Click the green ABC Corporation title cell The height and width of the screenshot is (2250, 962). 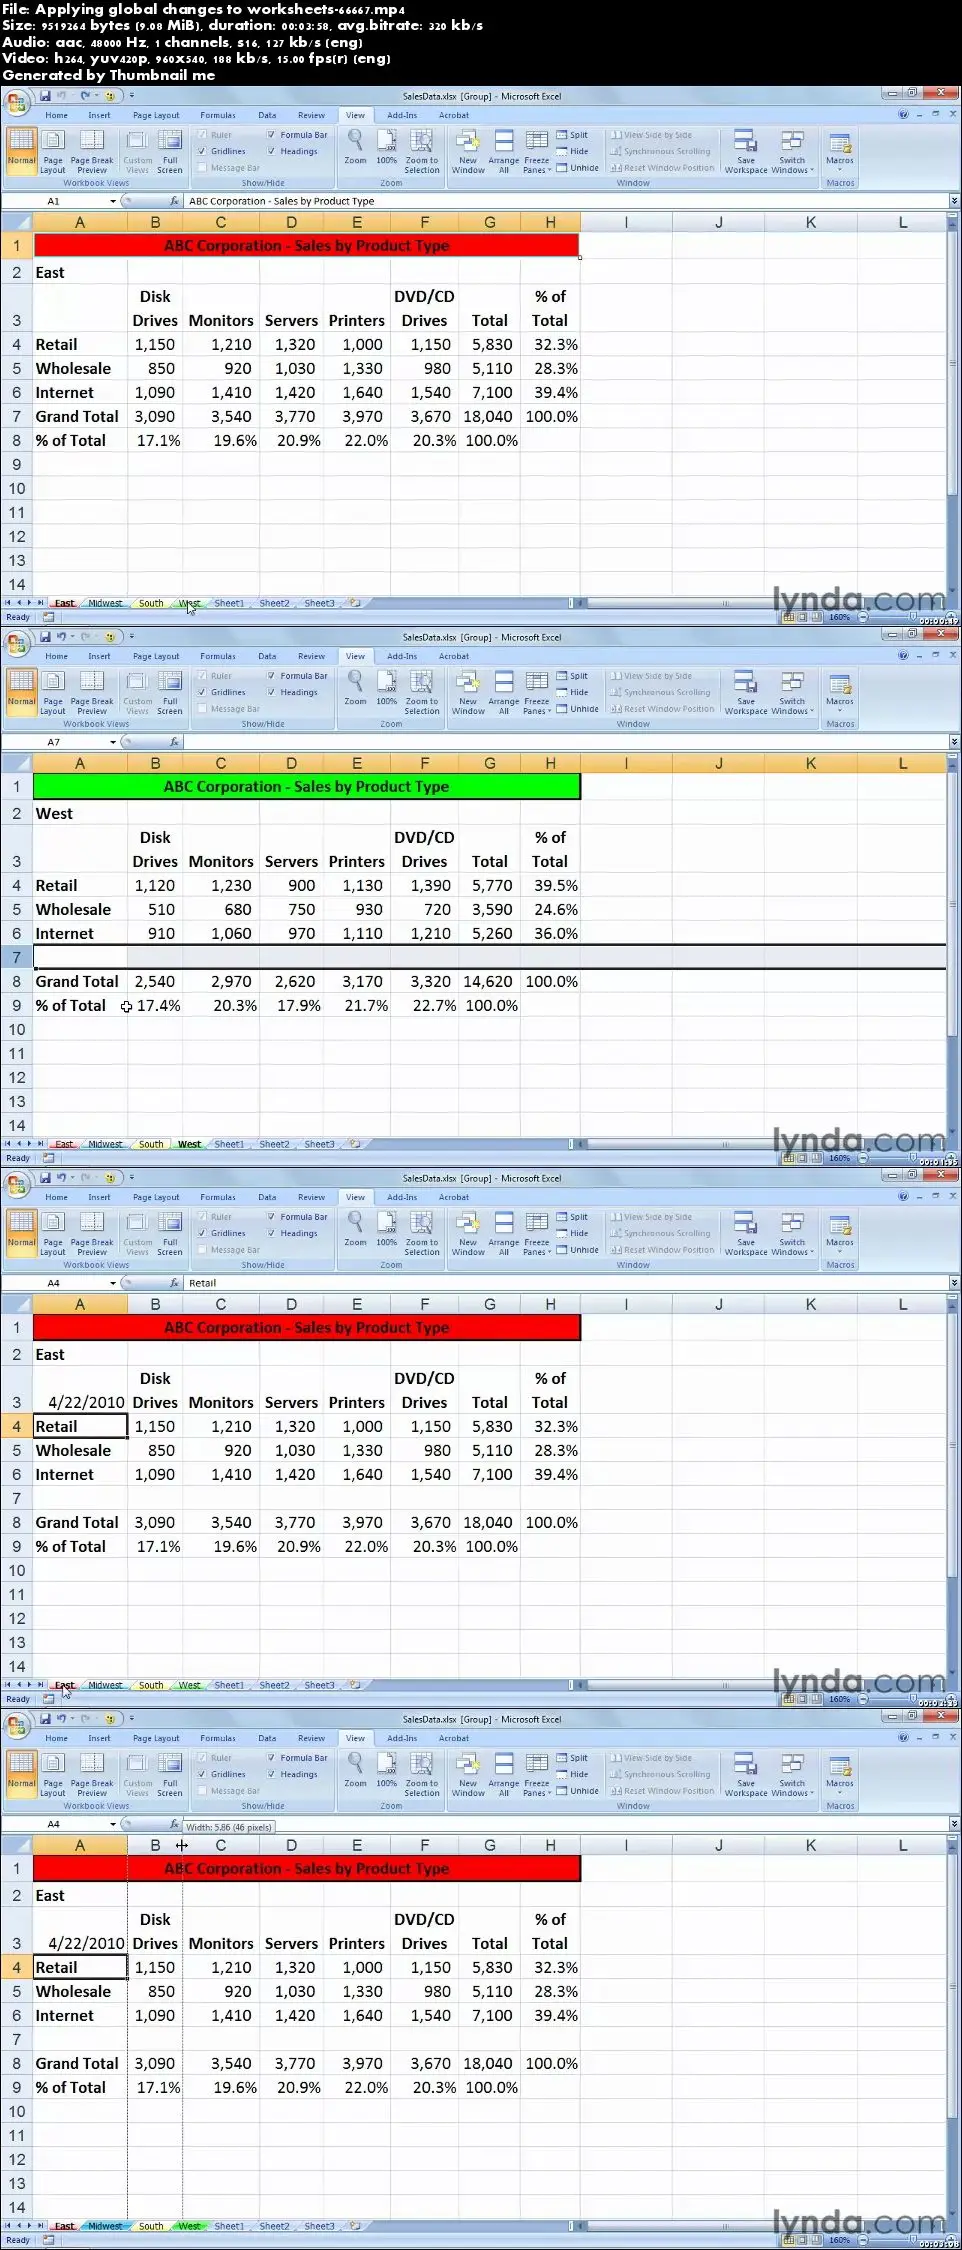[306, 787]
